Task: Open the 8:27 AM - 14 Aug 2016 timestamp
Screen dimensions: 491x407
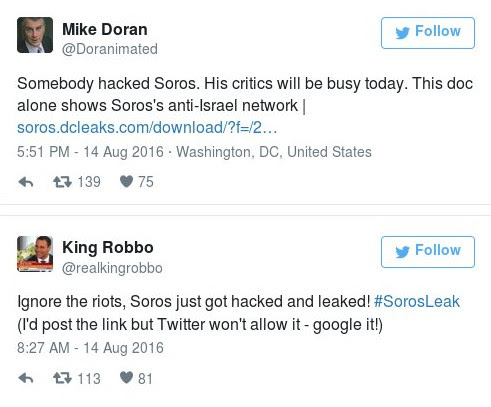Action: click(90, 348)
